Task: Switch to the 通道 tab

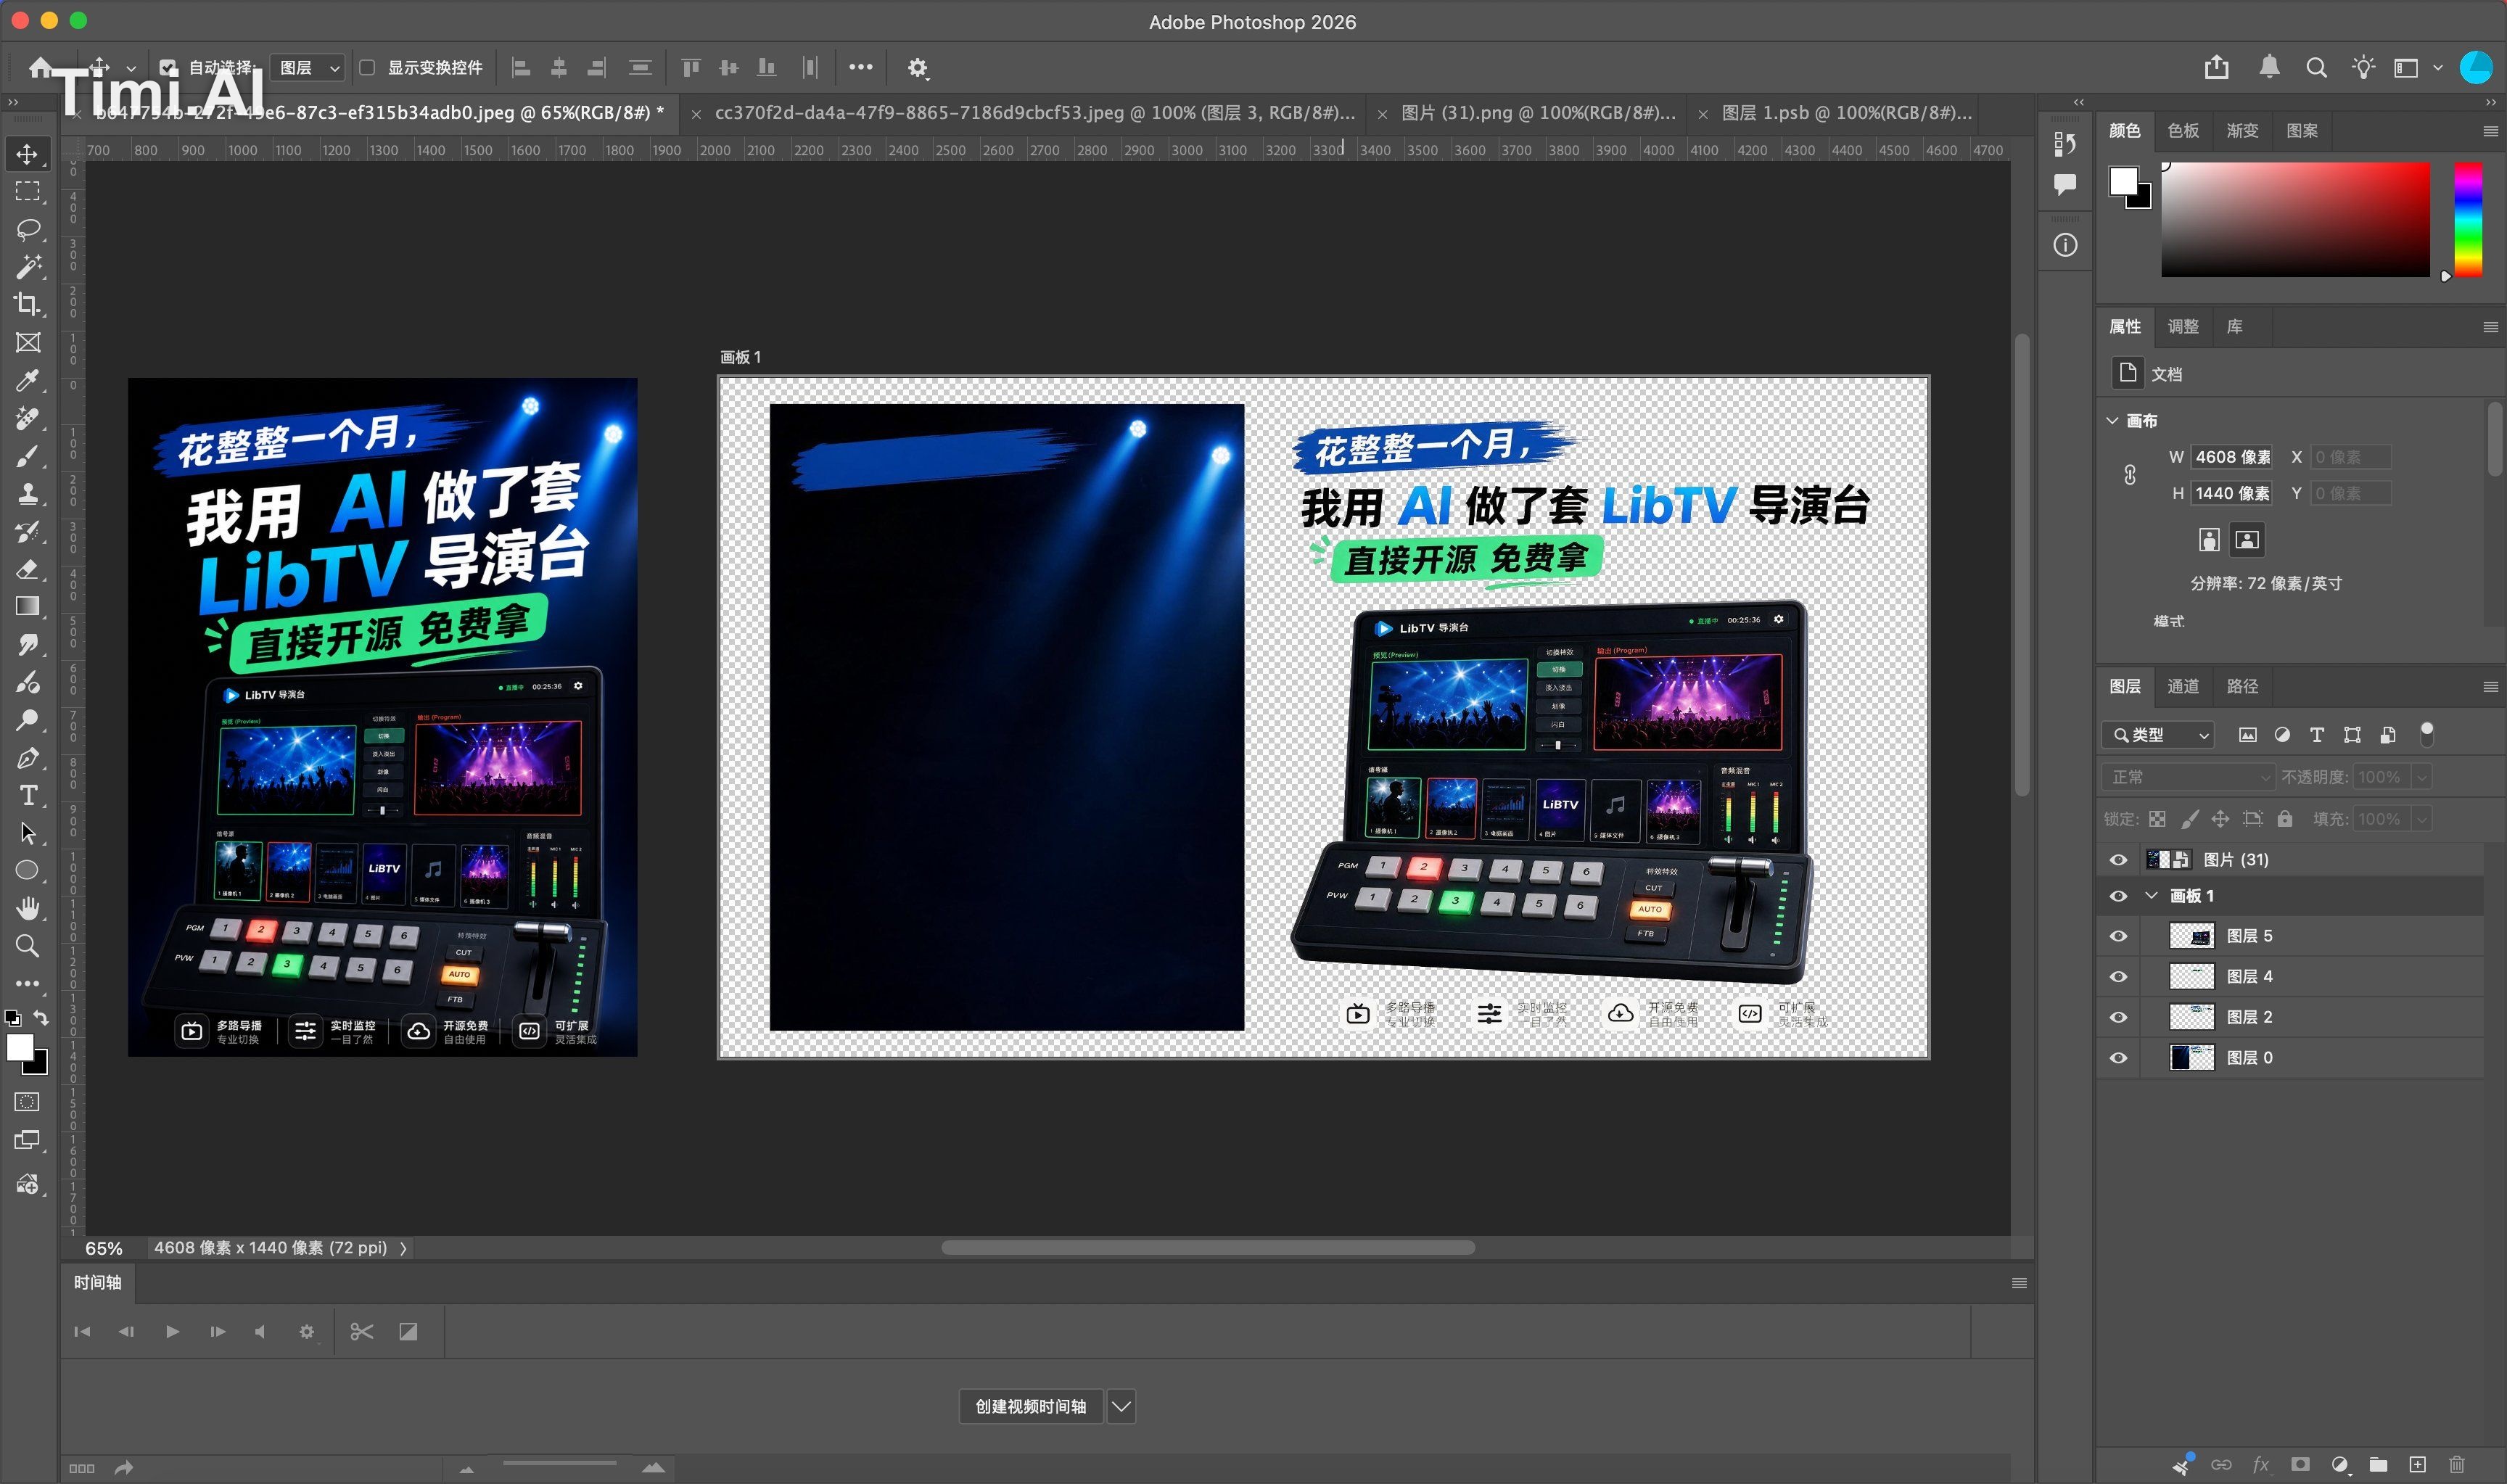Action: click(x=2183, y=686)
